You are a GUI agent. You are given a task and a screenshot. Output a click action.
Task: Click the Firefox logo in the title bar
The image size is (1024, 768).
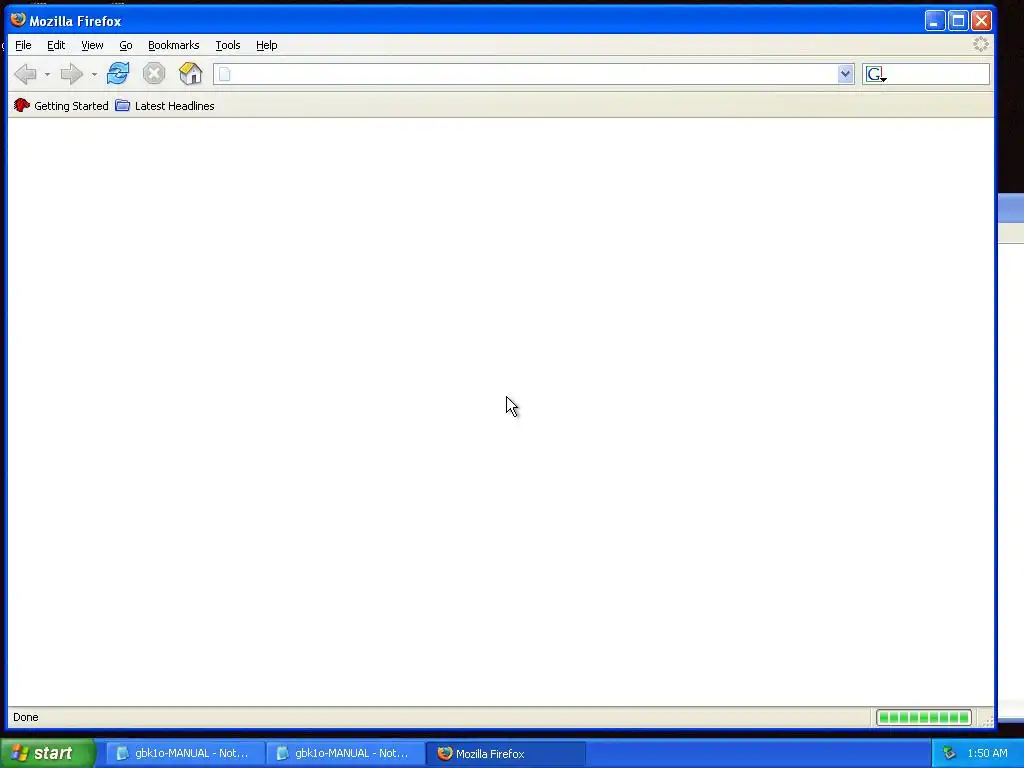(x=18, y=20)
